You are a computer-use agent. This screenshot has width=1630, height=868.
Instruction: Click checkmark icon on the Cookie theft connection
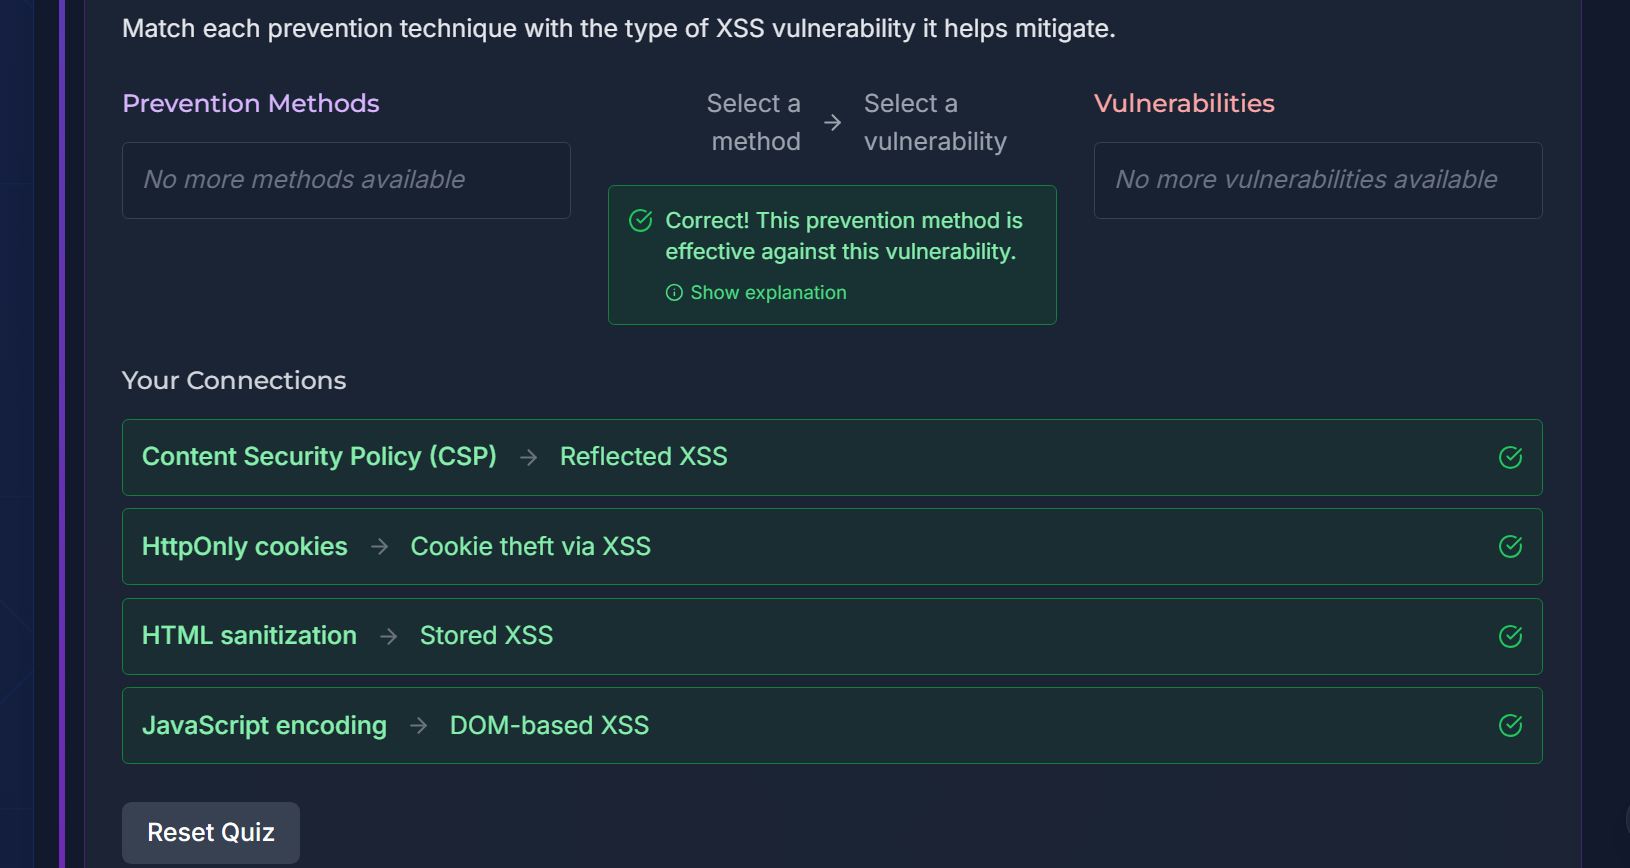coord(1510,547)
